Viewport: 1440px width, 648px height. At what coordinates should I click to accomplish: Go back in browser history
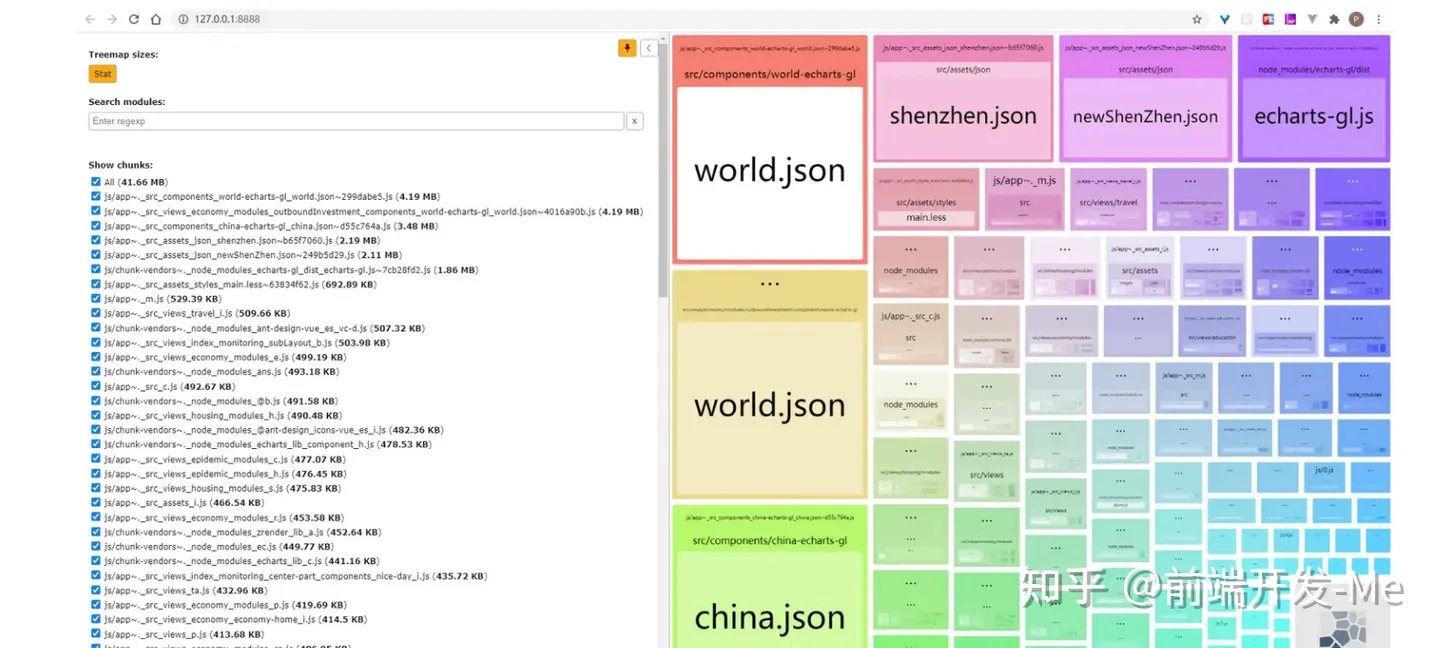pyautogui.click(x=90, y=19)
